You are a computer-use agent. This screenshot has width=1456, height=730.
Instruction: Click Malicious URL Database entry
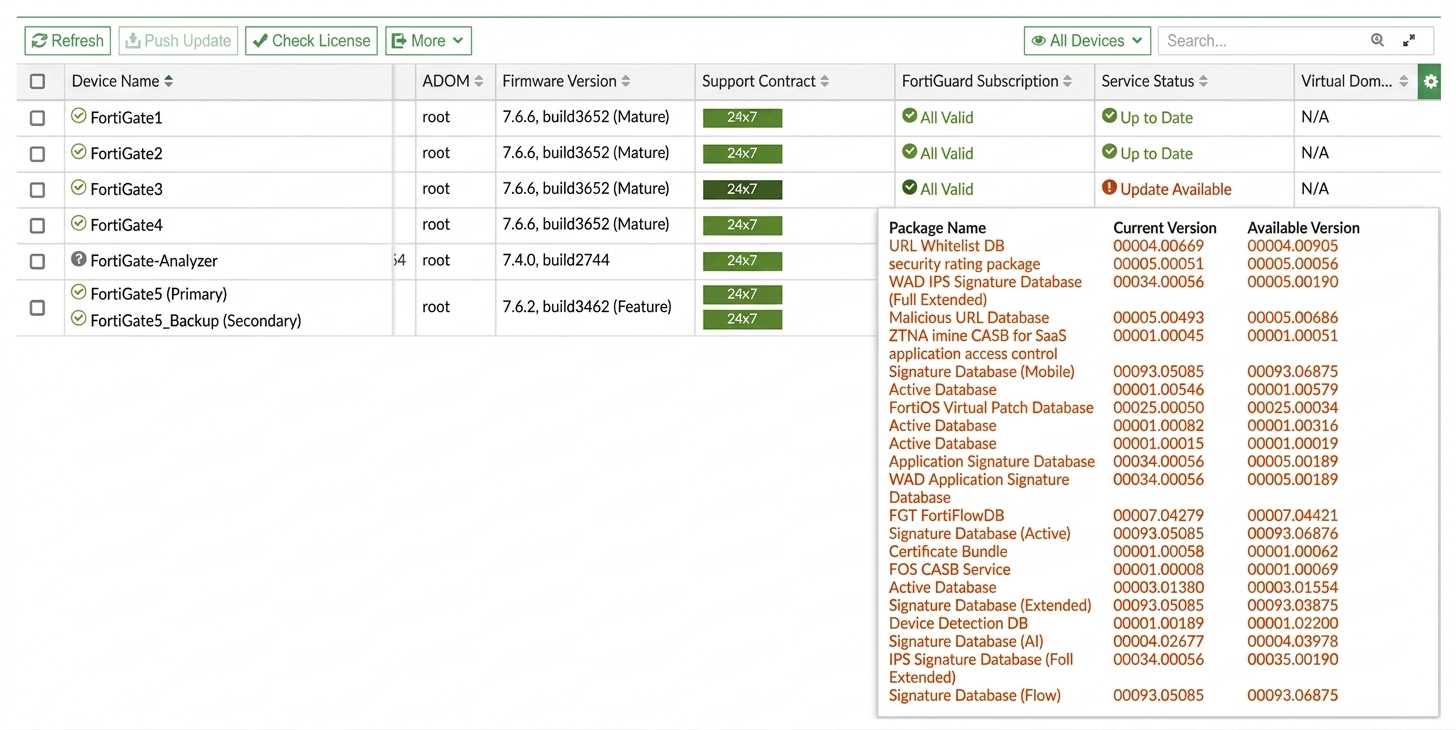pos(969,318)
